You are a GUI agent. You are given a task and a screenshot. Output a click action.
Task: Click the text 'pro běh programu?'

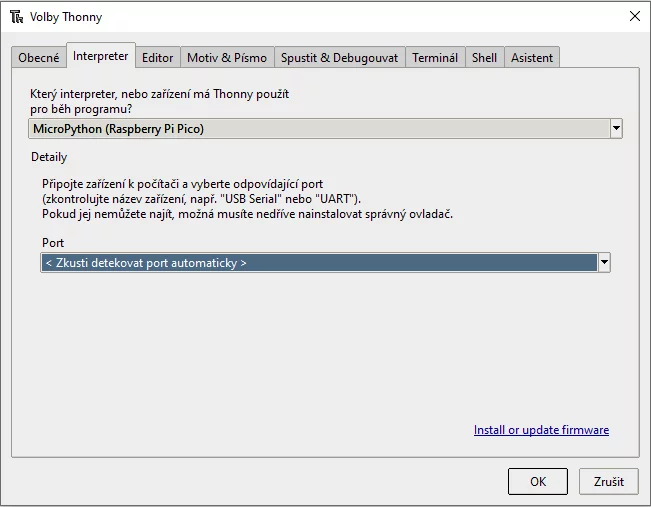point(81,109)
